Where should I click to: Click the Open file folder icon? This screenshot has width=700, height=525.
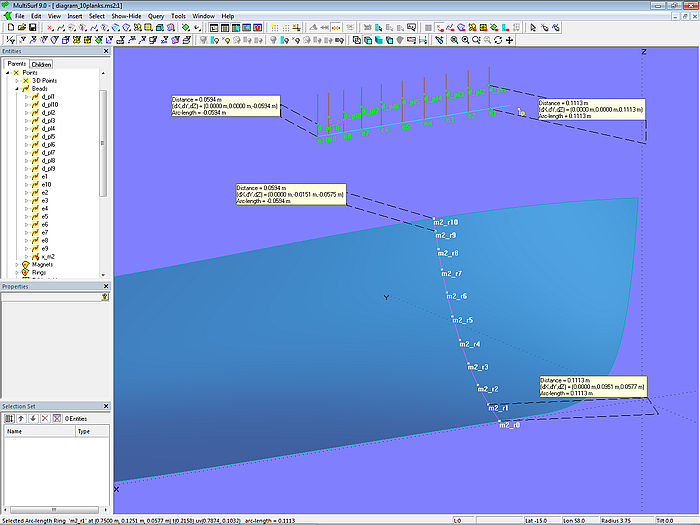coord(21,28)
